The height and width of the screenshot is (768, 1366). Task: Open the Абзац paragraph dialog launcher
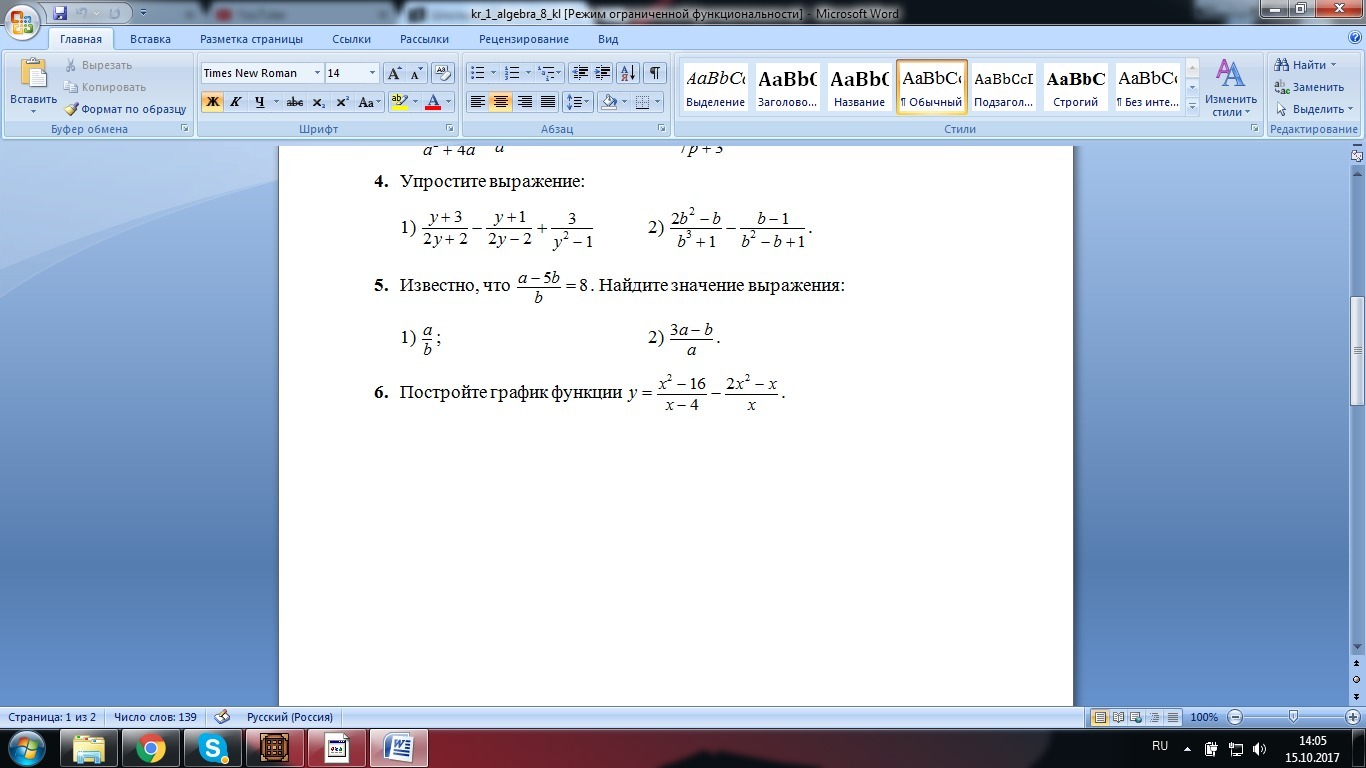click(662, 129)
